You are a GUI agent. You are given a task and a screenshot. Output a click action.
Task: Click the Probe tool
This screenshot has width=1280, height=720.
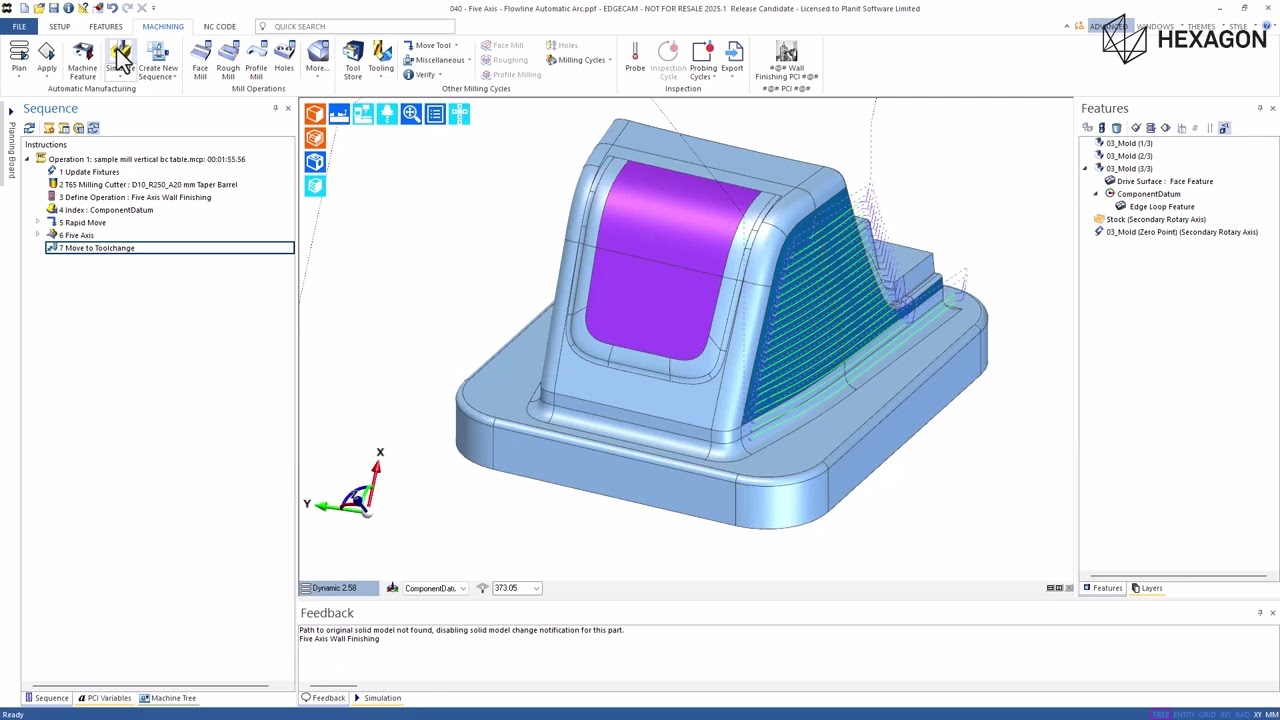click(635, 57)
